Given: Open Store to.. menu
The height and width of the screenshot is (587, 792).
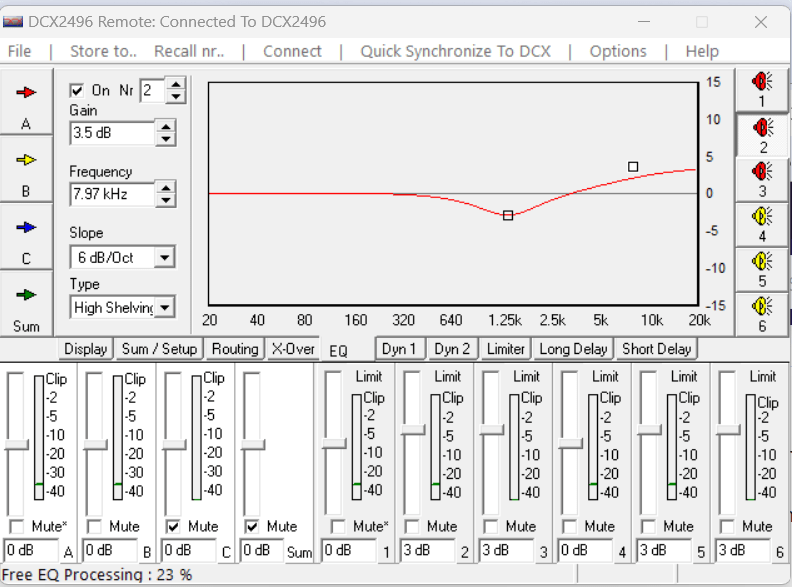Looking at the screenshot, I should [104, 51].
